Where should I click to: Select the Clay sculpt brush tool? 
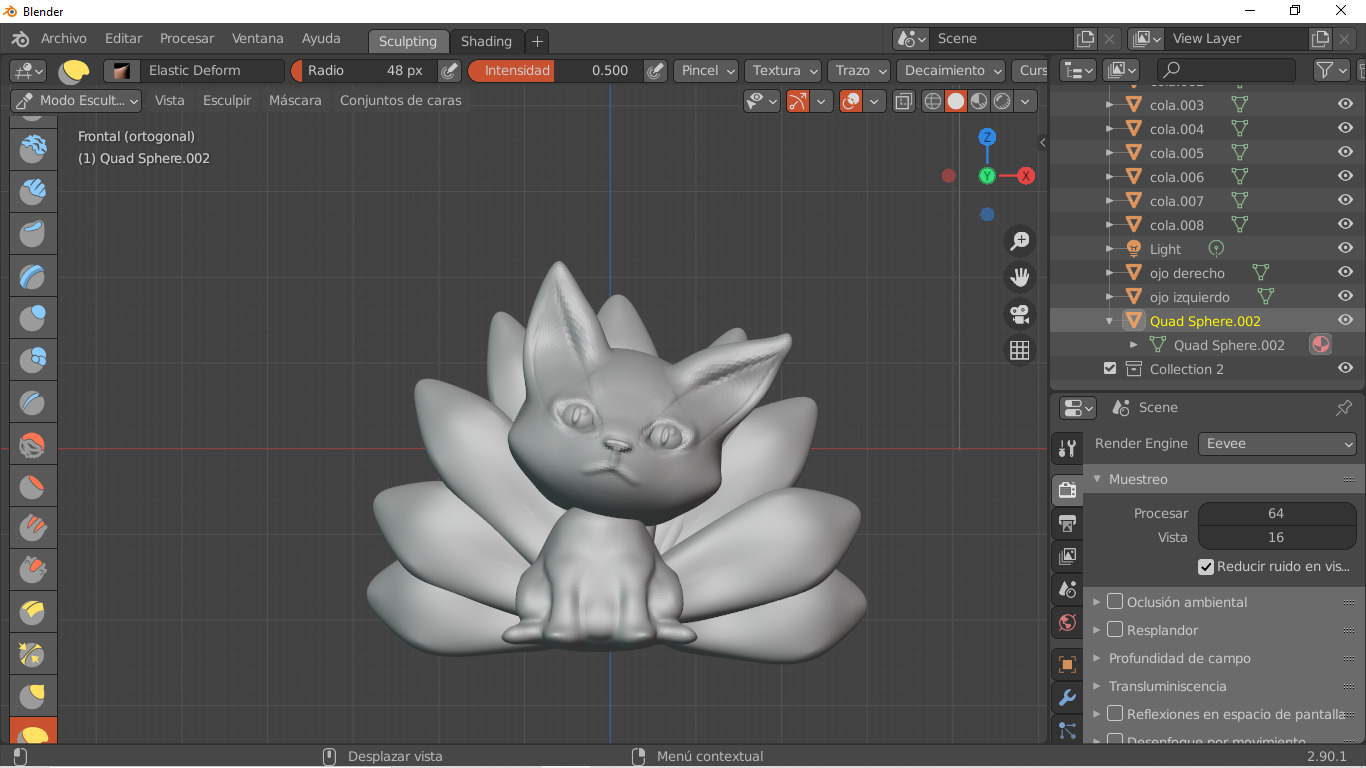(x=33, y=147)
